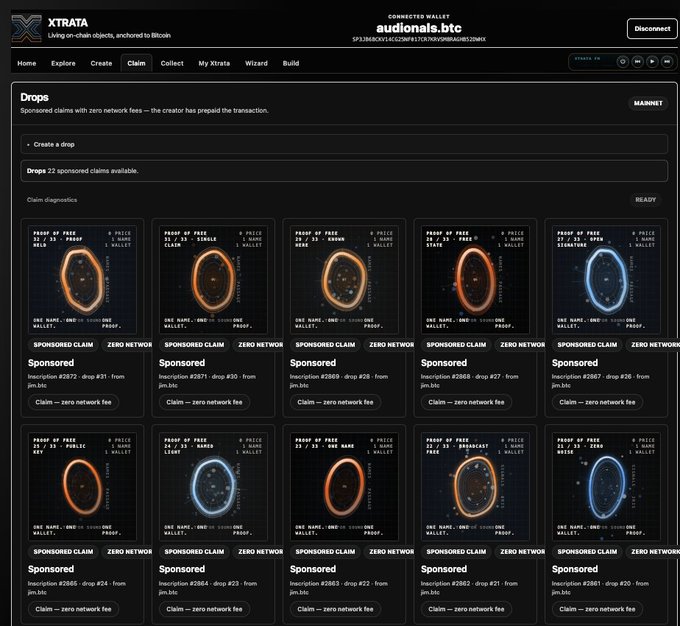Open the 28 / 33 Free State artwork thumbnail
The width and height of the screenshot is (680, 626).
(x=475, y=280)
